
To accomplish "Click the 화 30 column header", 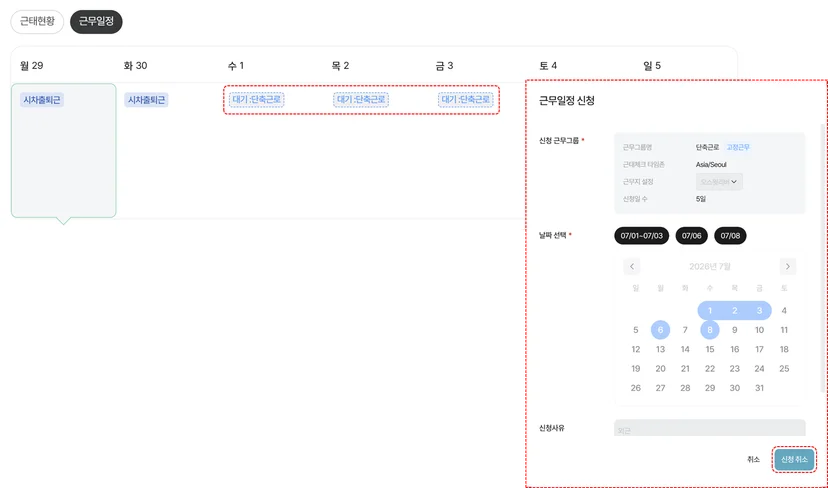I will coord(135,65).
